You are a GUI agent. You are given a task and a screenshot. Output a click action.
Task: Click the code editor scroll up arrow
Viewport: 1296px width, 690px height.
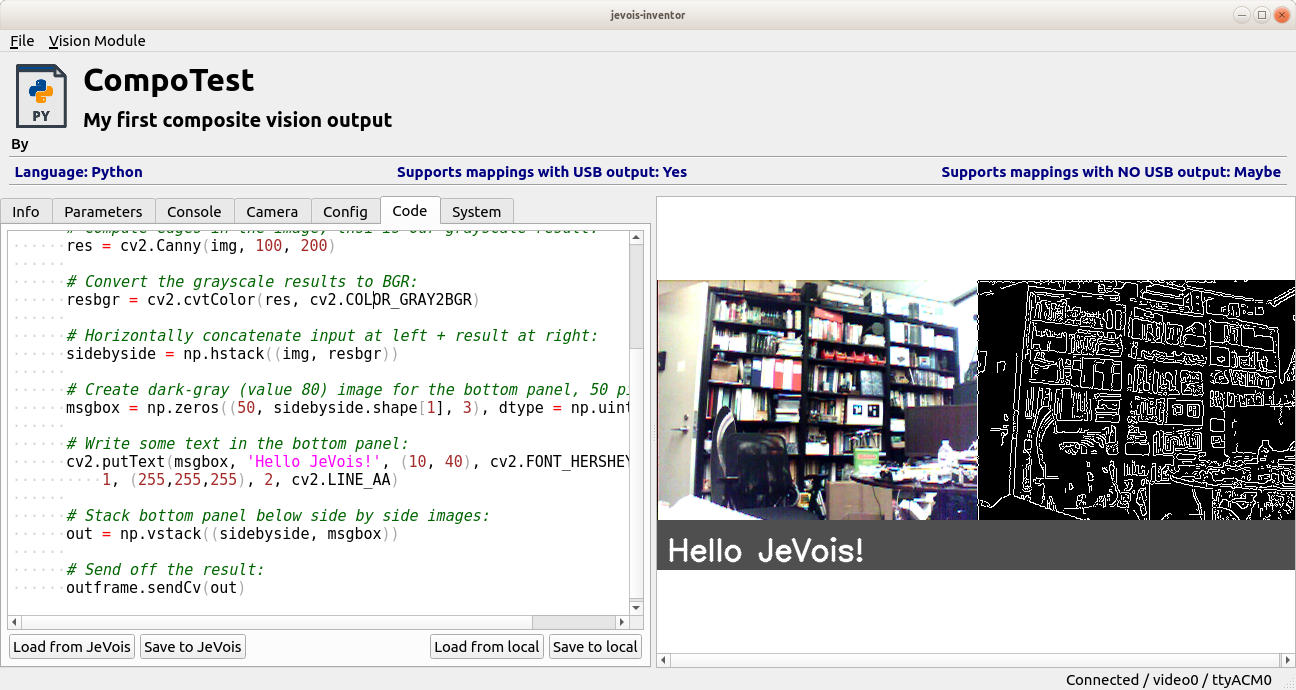point(636,237)
